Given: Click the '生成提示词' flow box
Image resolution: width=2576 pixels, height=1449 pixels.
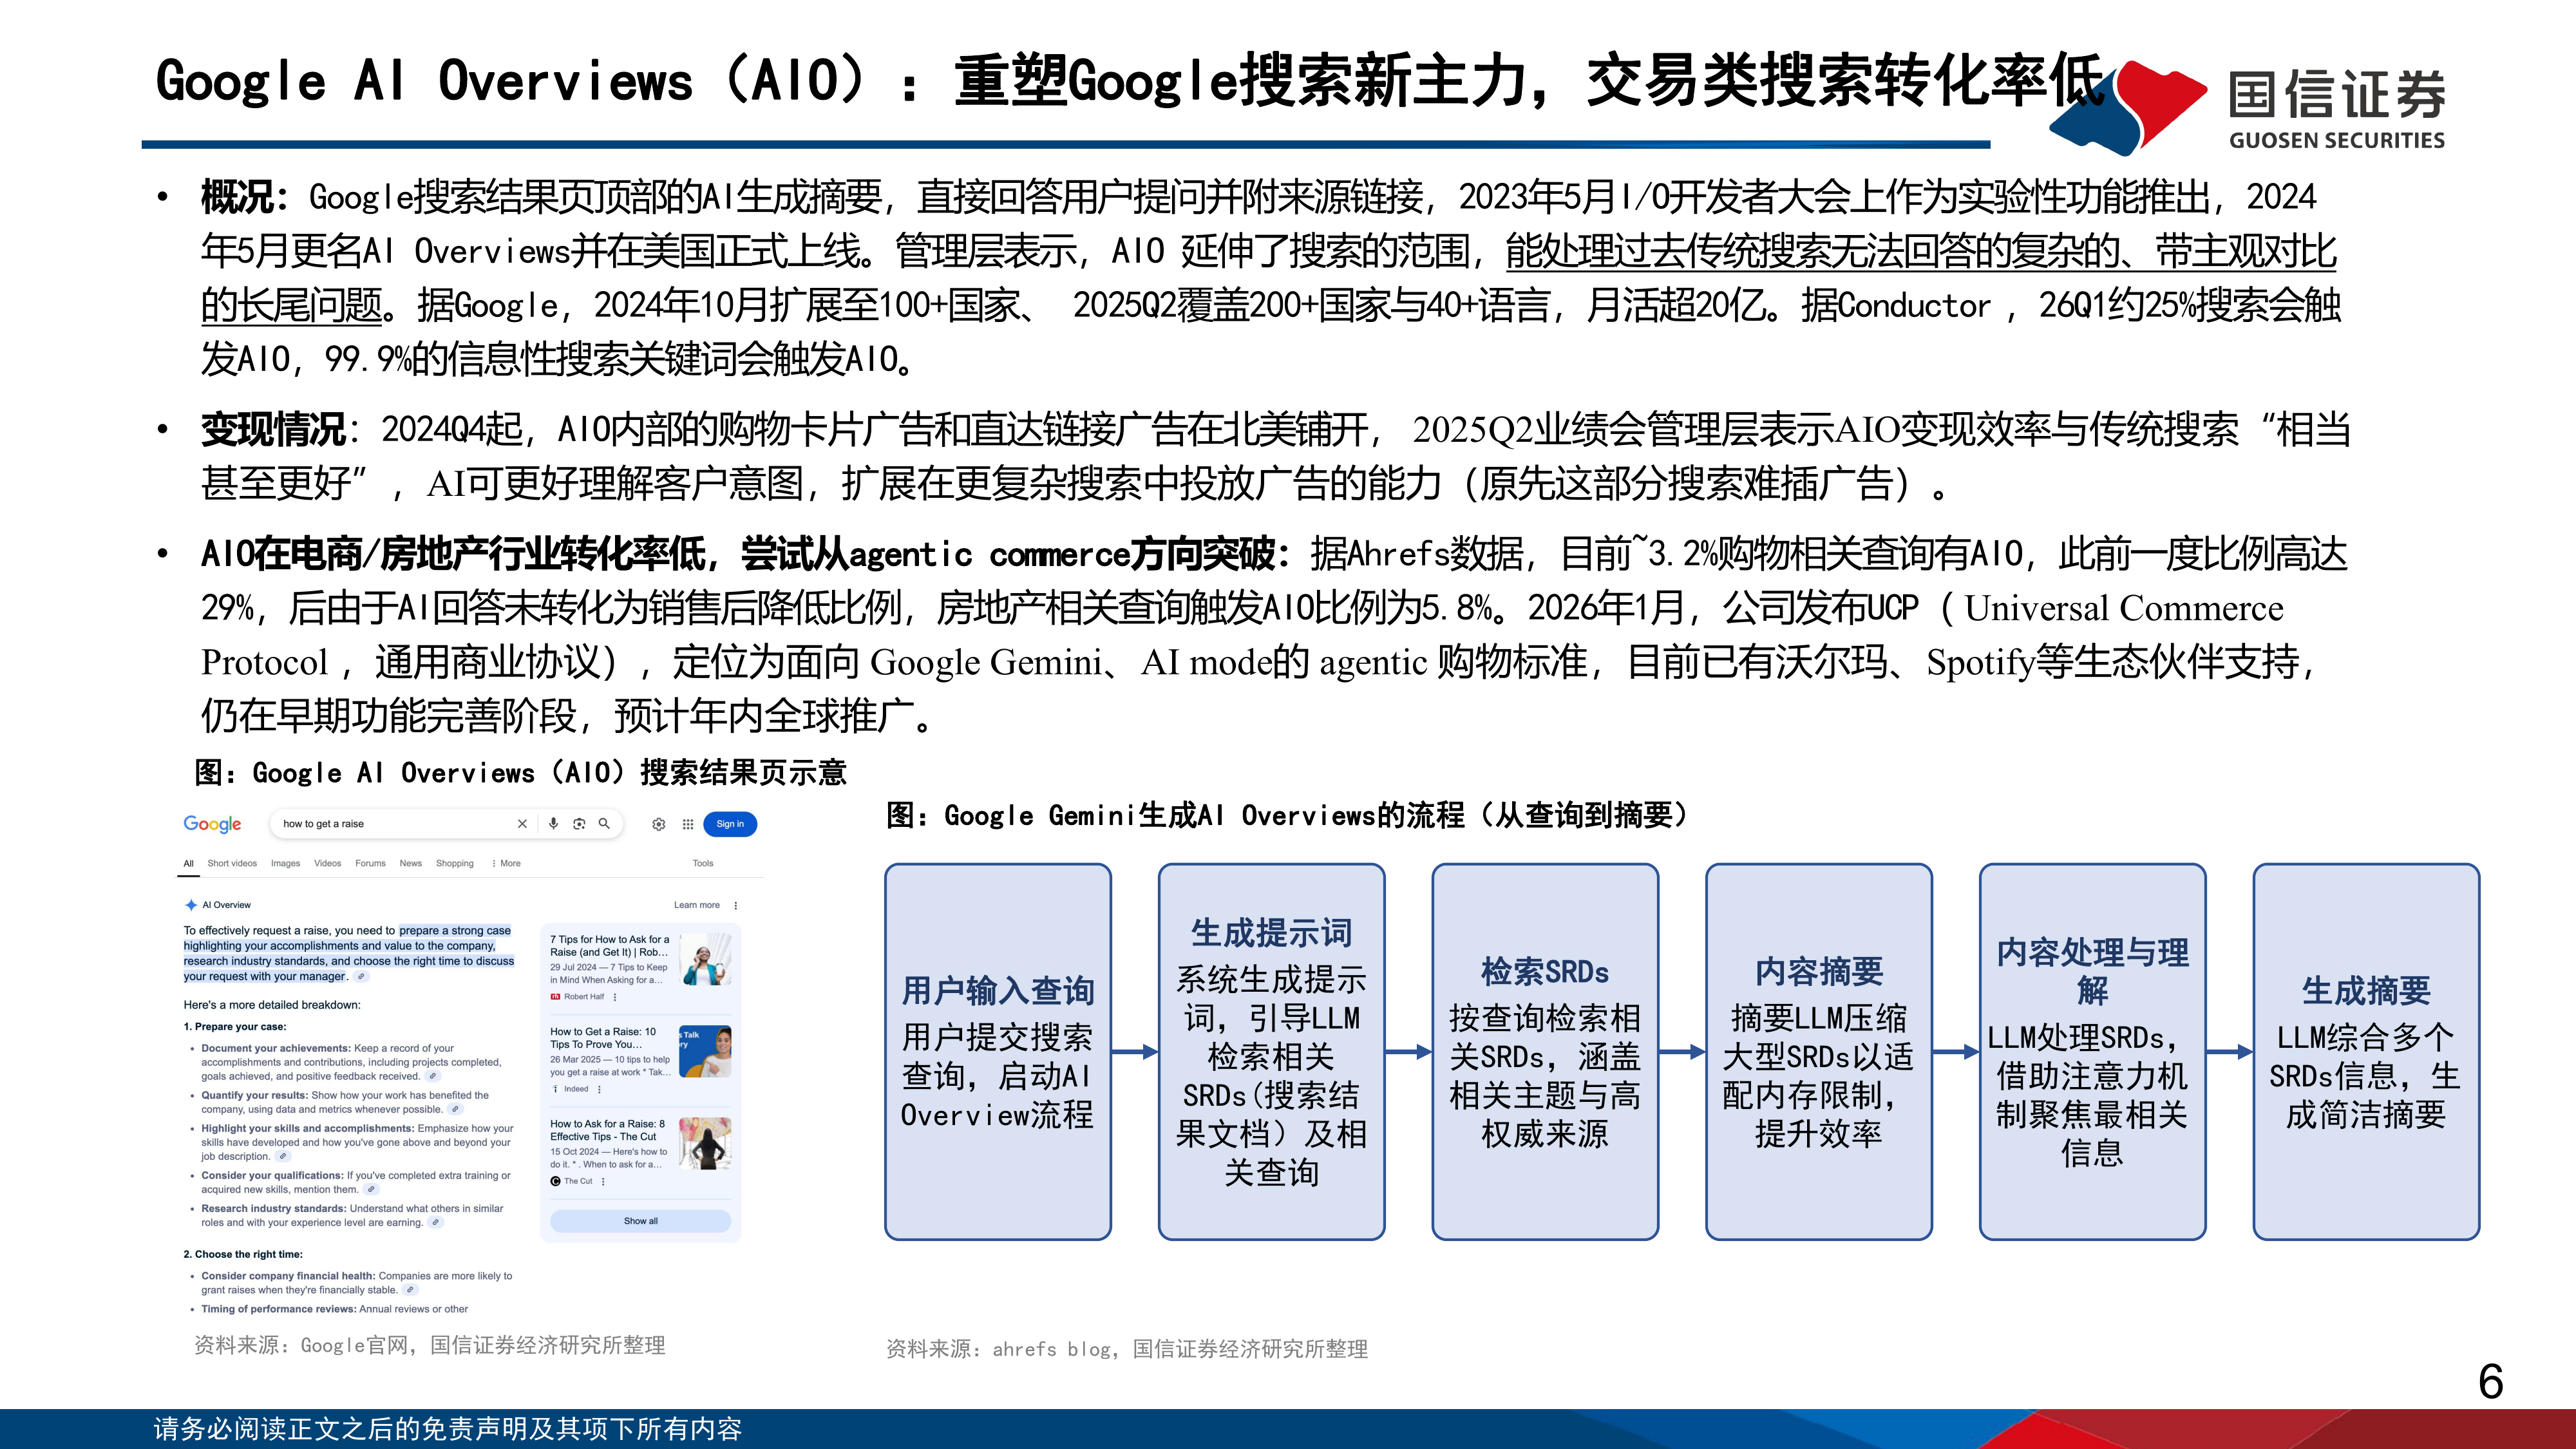Looking at the screenshot, I should (x=1271, y=1052).
